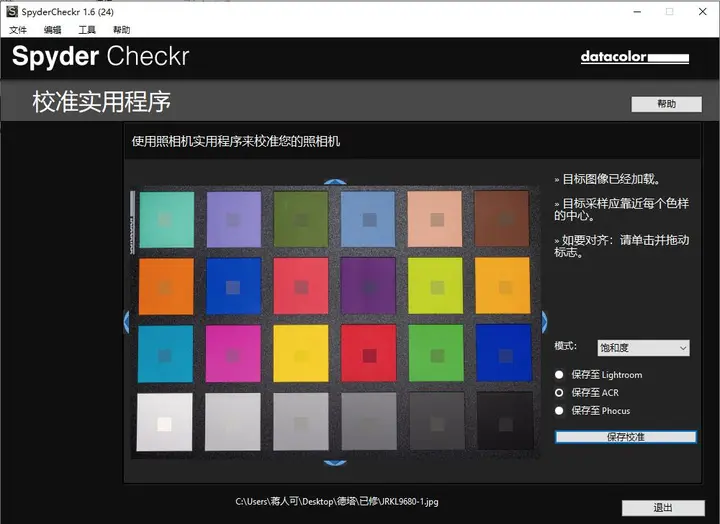
Task: Click the olive green color patch
Action: tap(301, 220)
